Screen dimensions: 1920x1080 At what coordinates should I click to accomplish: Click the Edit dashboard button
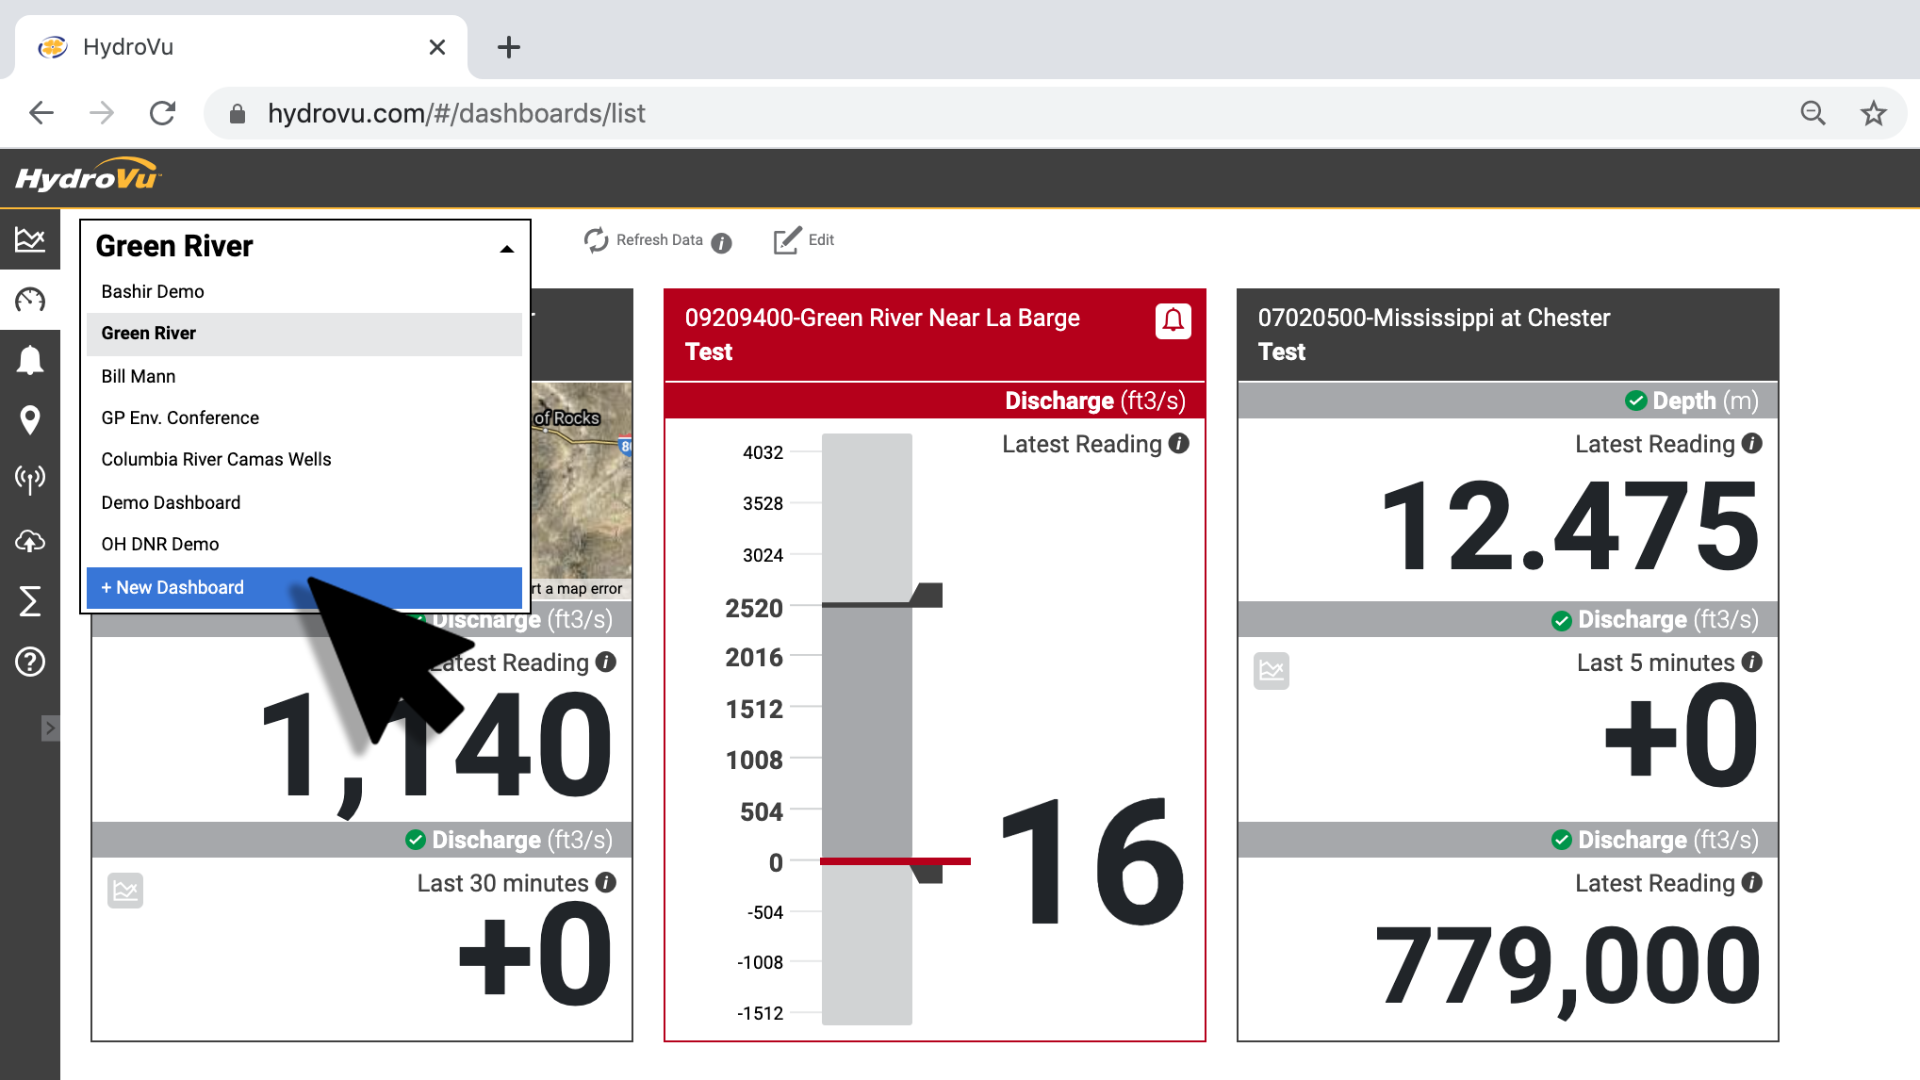[x=804, y=240]
